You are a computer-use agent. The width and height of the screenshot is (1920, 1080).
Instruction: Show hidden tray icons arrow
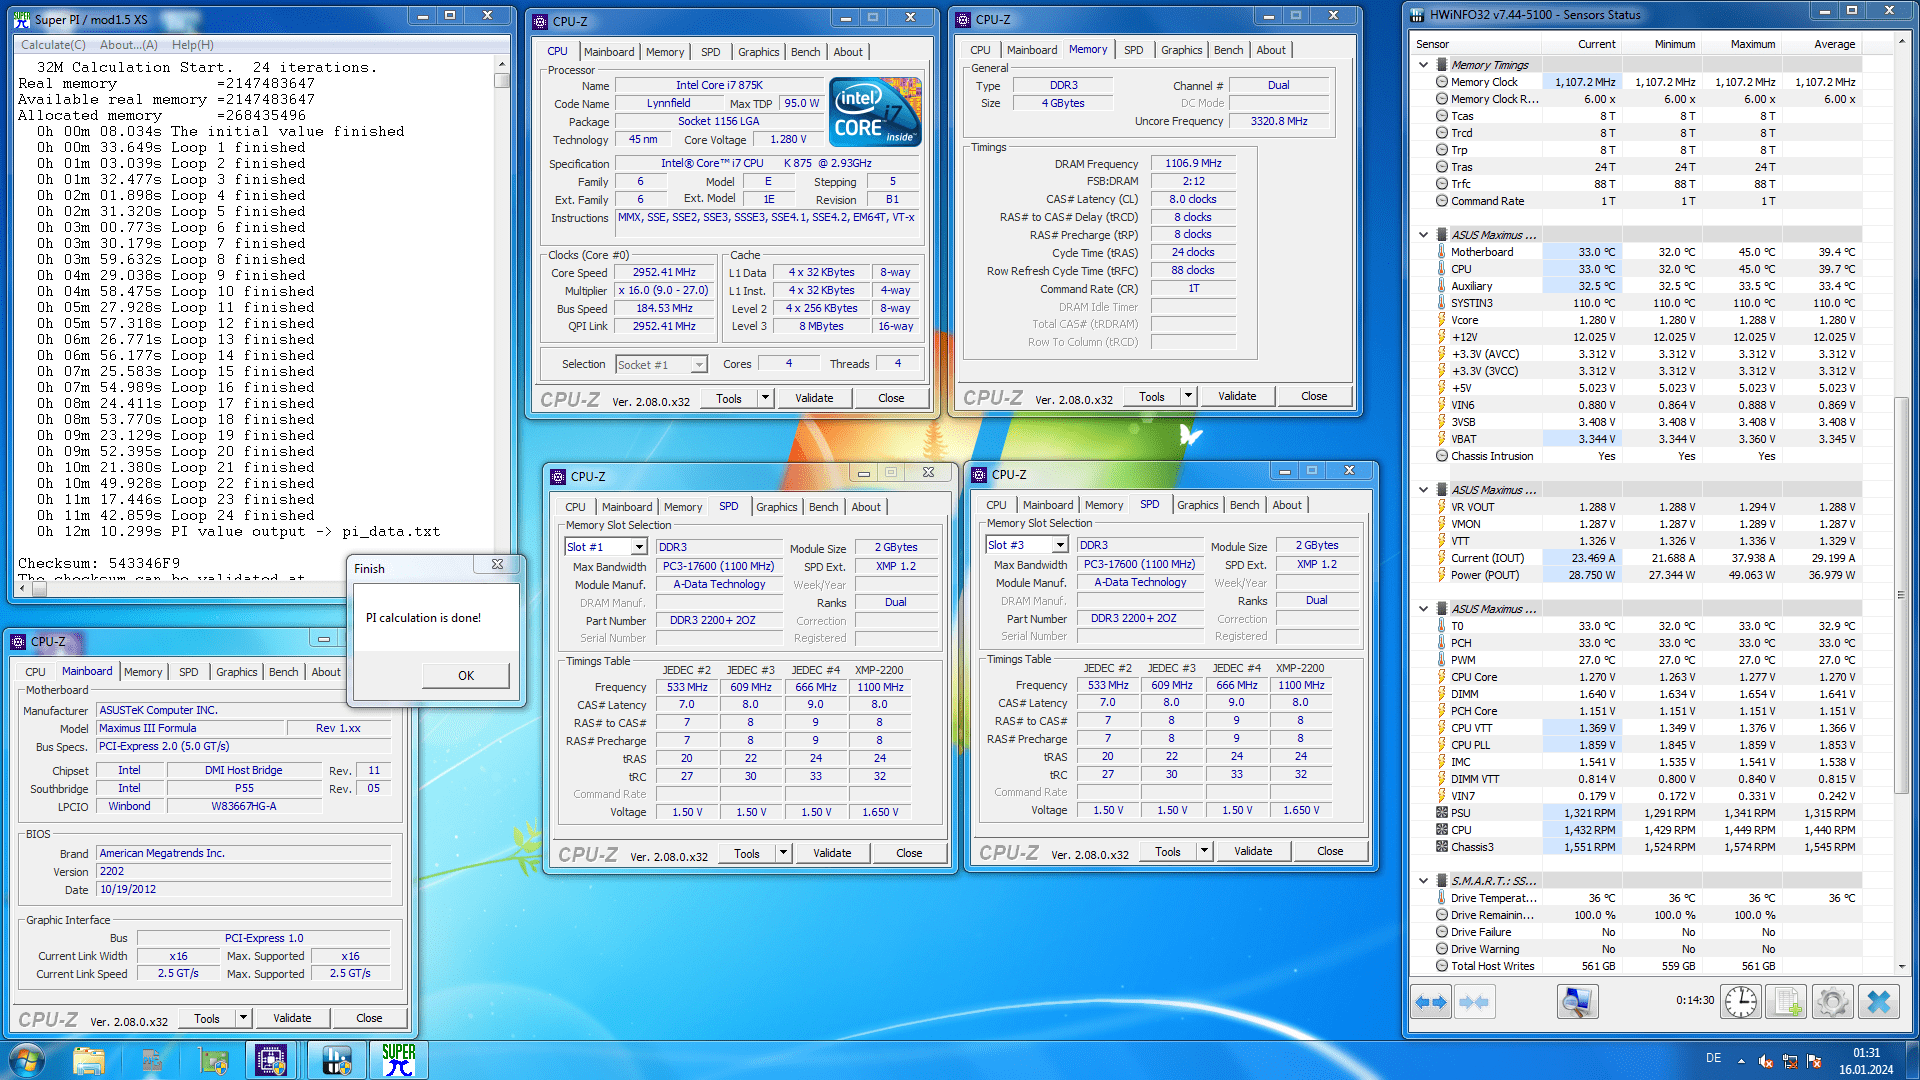(1741, 1062)
